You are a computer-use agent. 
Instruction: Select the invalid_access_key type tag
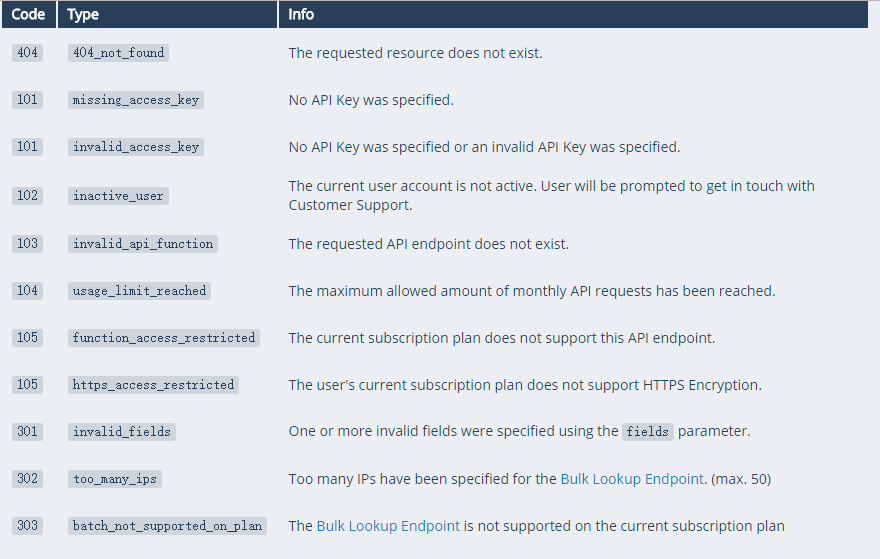coord(136,147)
